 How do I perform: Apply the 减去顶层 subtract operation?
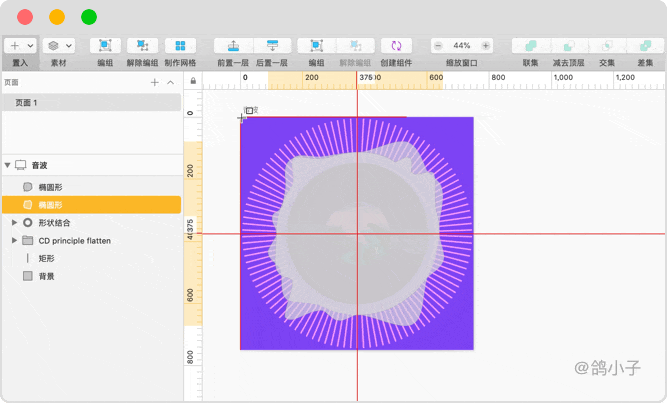point(569,46)
